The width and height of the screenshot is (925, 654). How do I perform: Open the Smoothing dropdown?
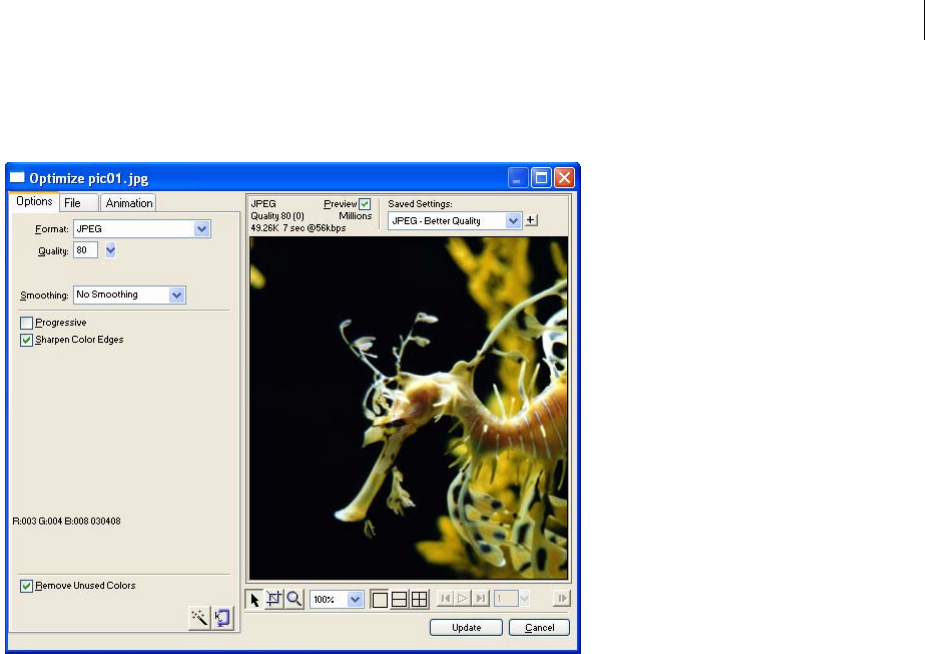click(176, 295)
